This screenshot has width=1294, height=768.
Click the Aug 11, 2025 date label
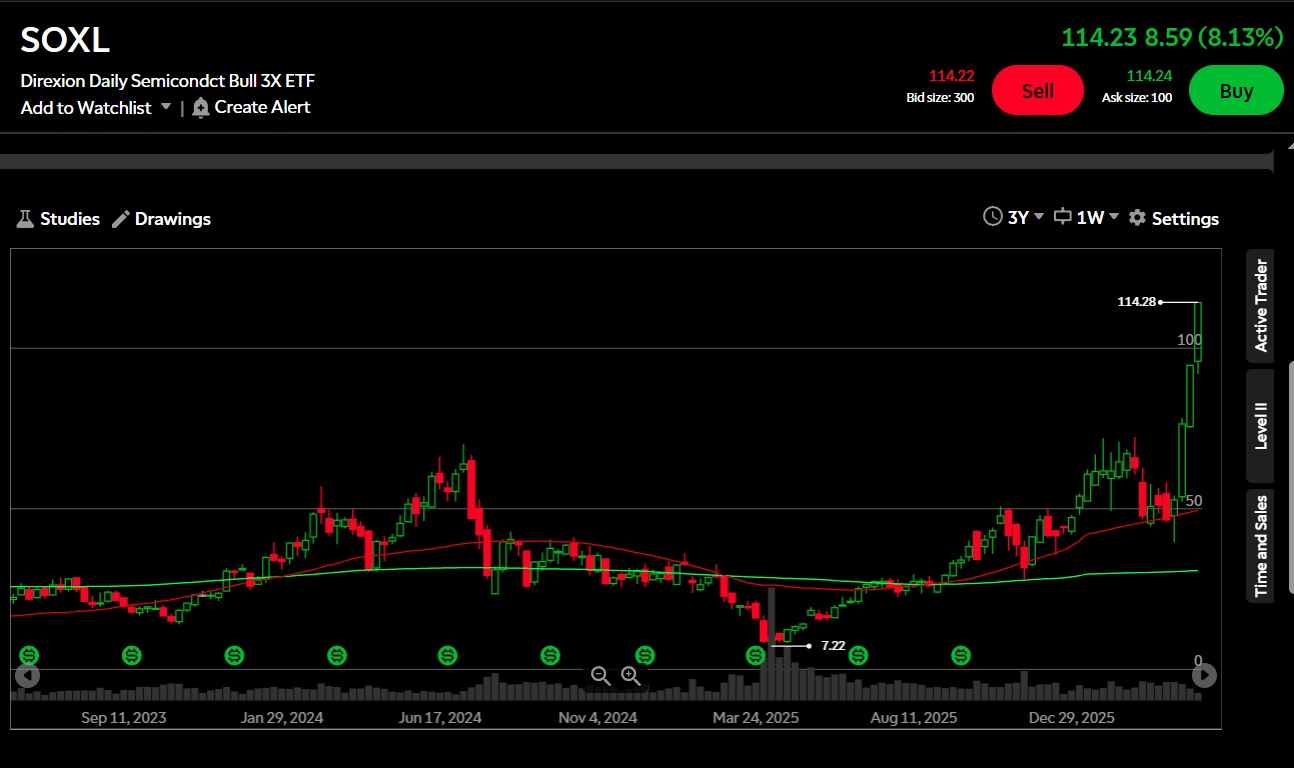914,717
